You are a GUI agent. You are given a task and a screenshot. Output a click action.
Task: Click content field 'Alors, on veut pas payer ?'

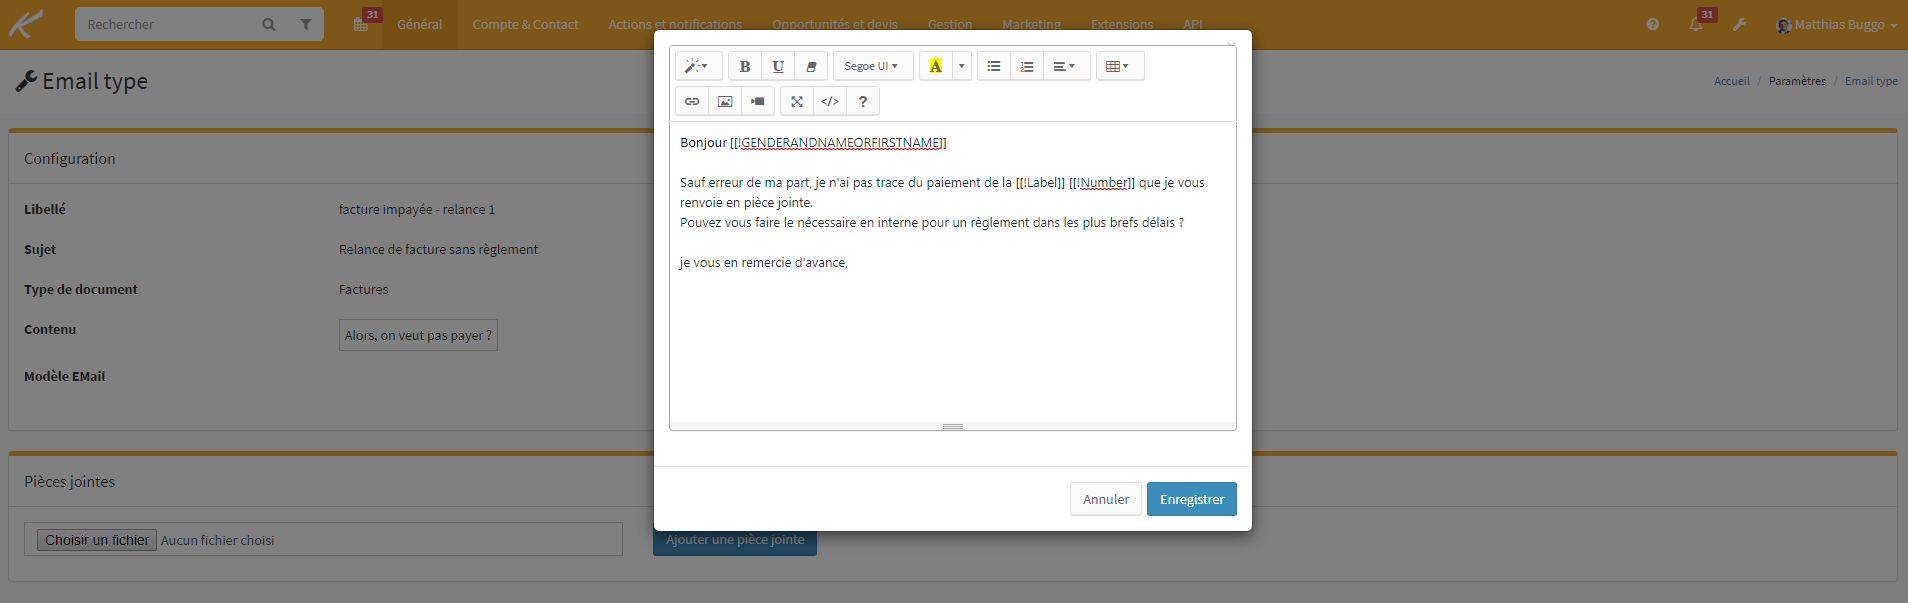pyautogui.click(x=418, y=335)
